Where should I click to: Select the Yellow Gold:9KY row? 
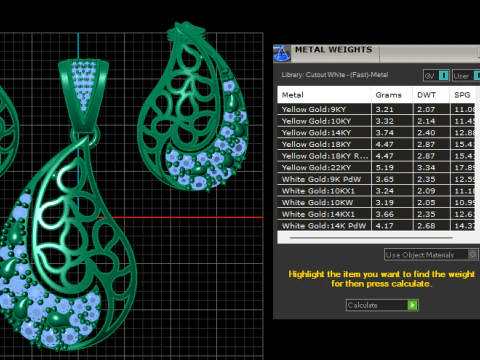(x=376, y=109)
